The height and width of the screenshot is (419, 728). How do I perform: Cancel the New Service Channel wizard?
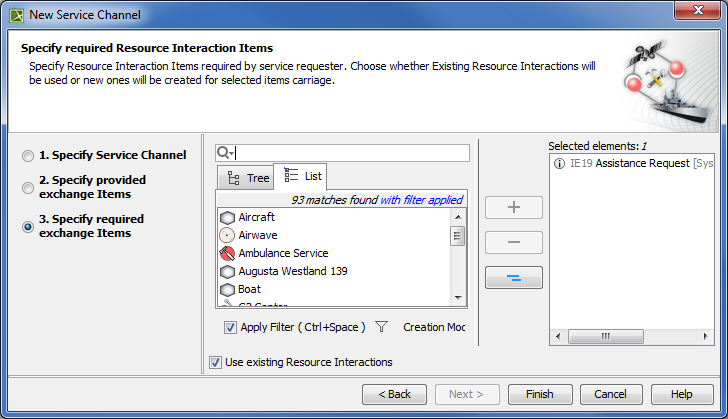tap(611, 394)
